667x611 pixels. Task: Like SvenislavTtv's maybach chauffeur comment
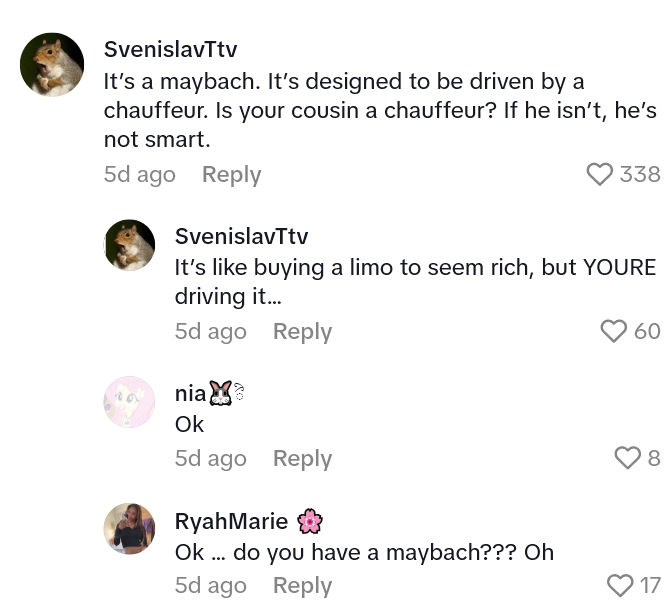pyautogui.click(x=599, y=174)
